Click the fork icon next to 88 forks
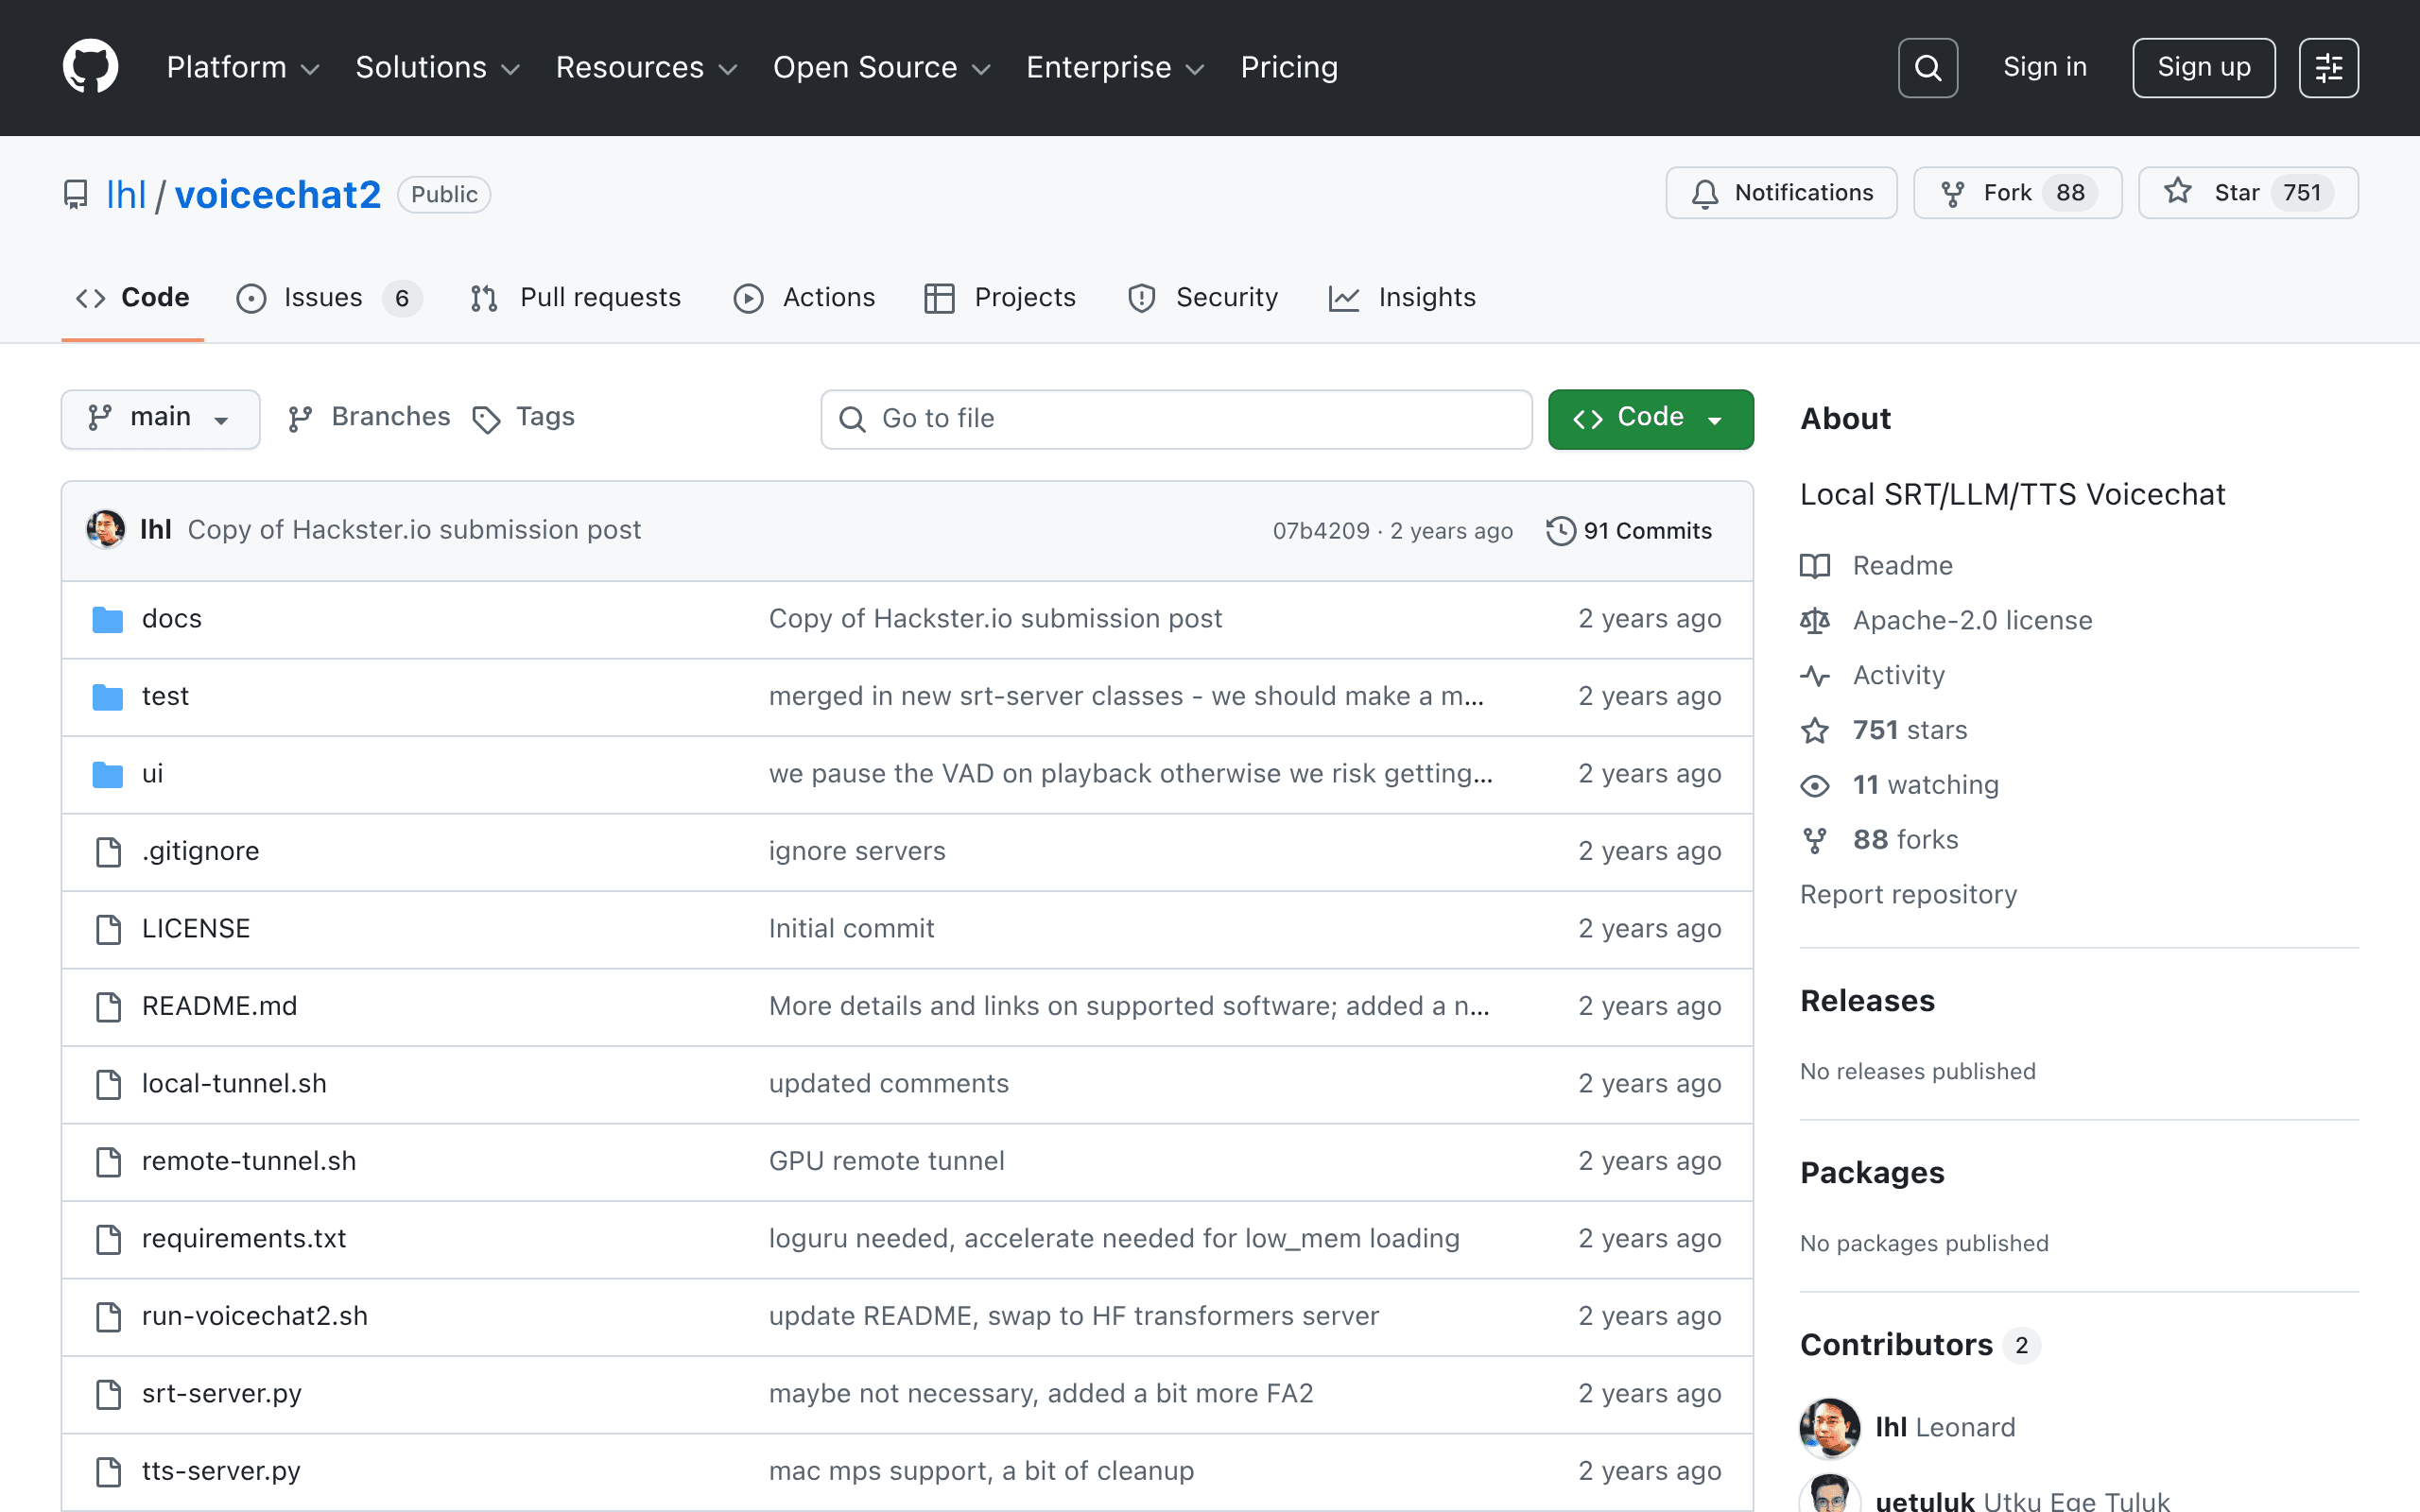This screenshot has height=1512, width=2420. (x=1815, y=841)
